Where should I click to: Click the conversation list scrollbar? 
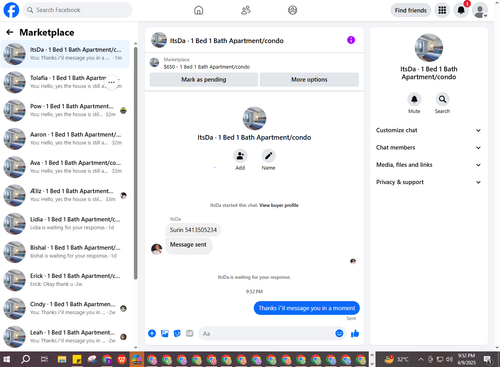[135, 163]
